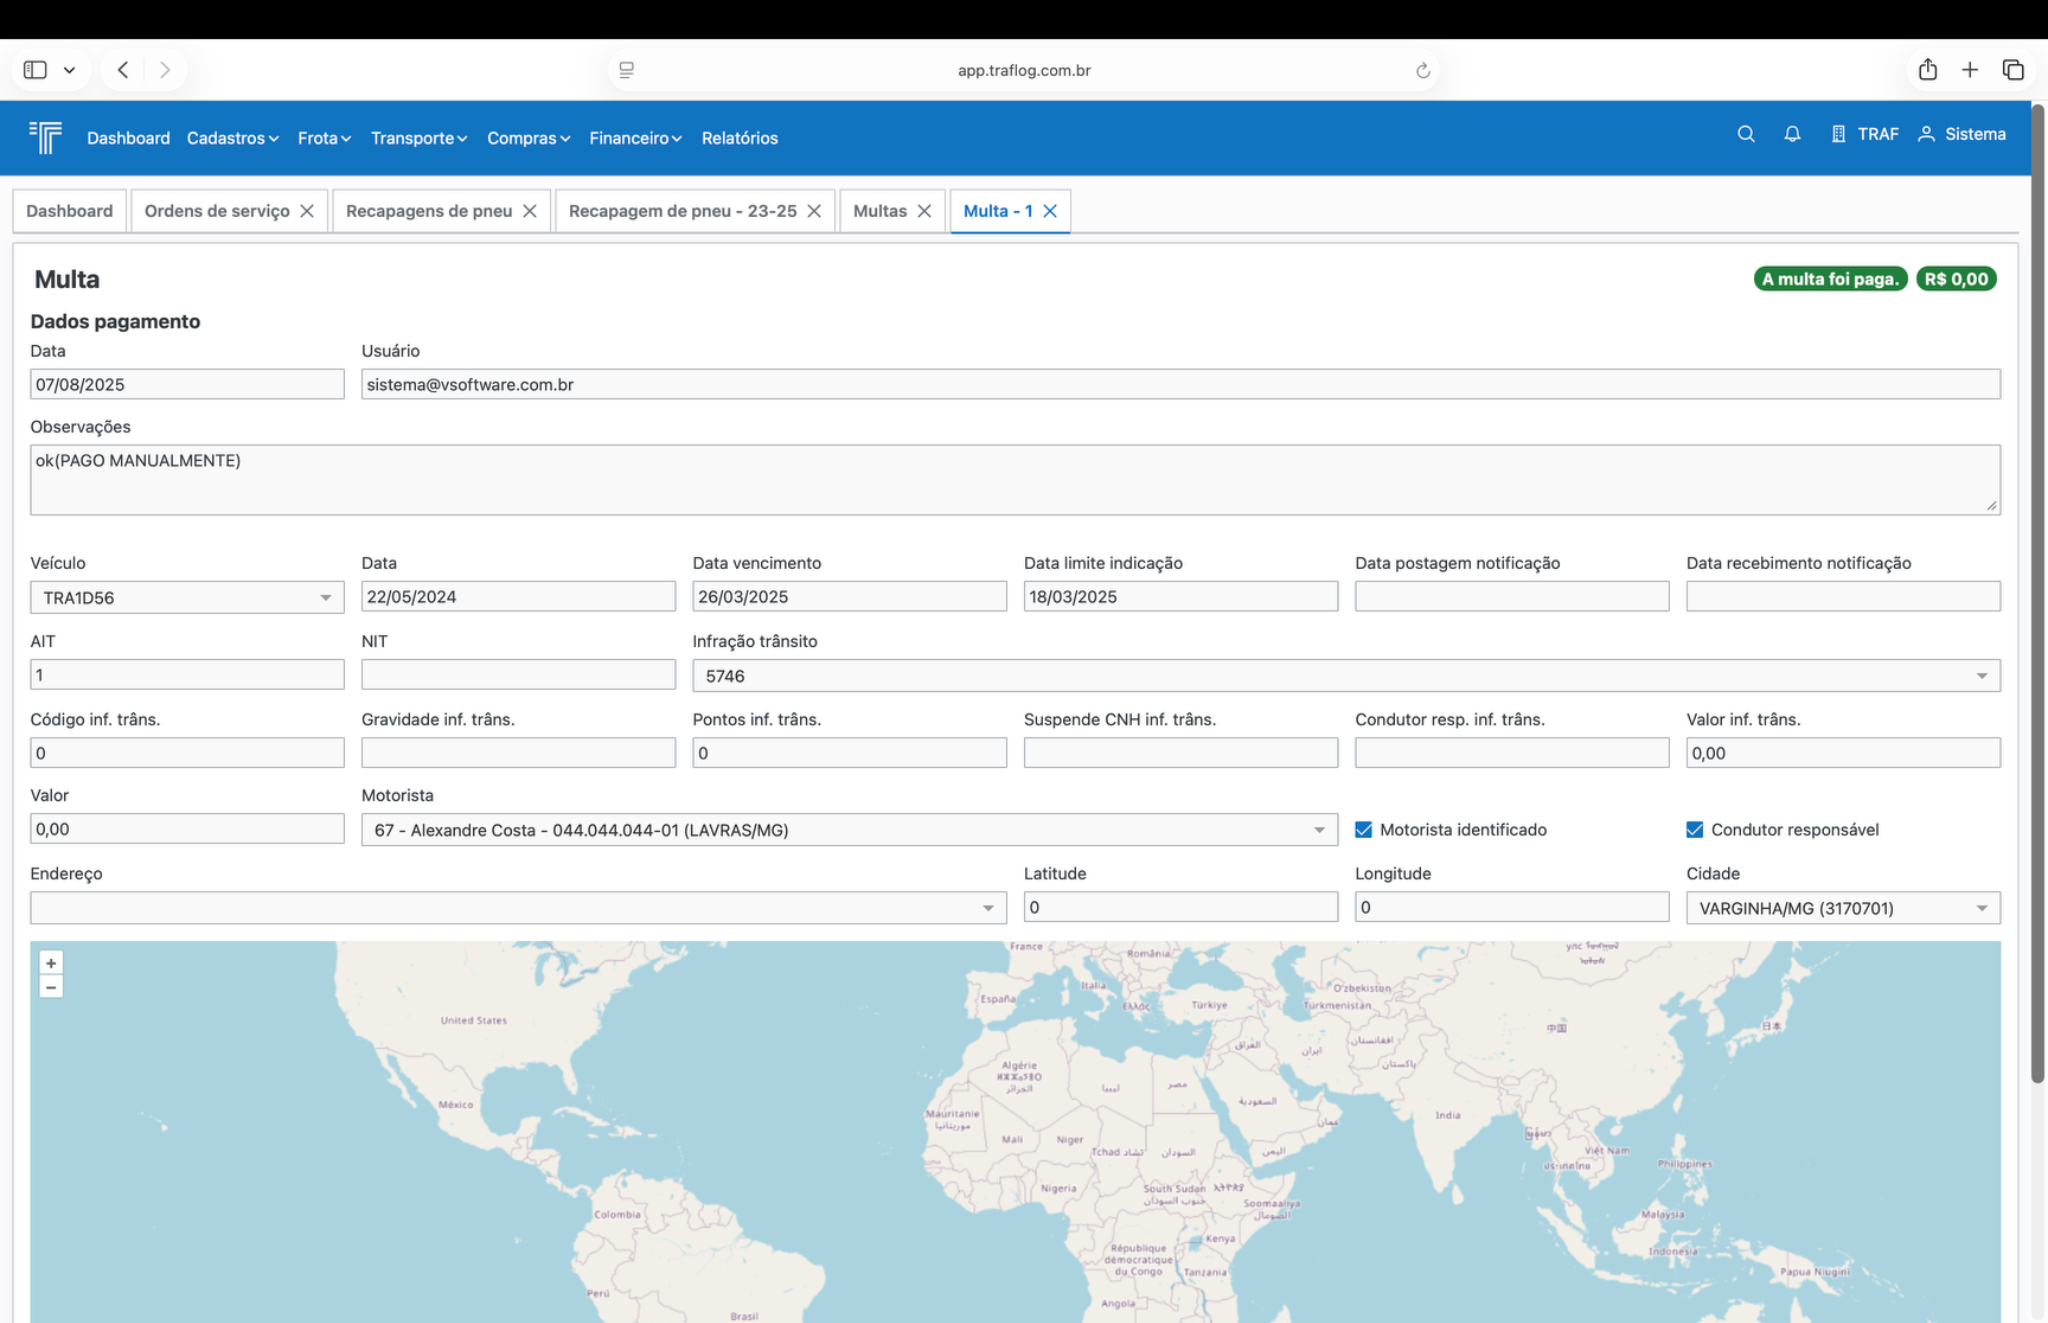Screen dimensions: 2048x1323
Task: Open the Sistema user profile icon
Action: [1926, 134]
